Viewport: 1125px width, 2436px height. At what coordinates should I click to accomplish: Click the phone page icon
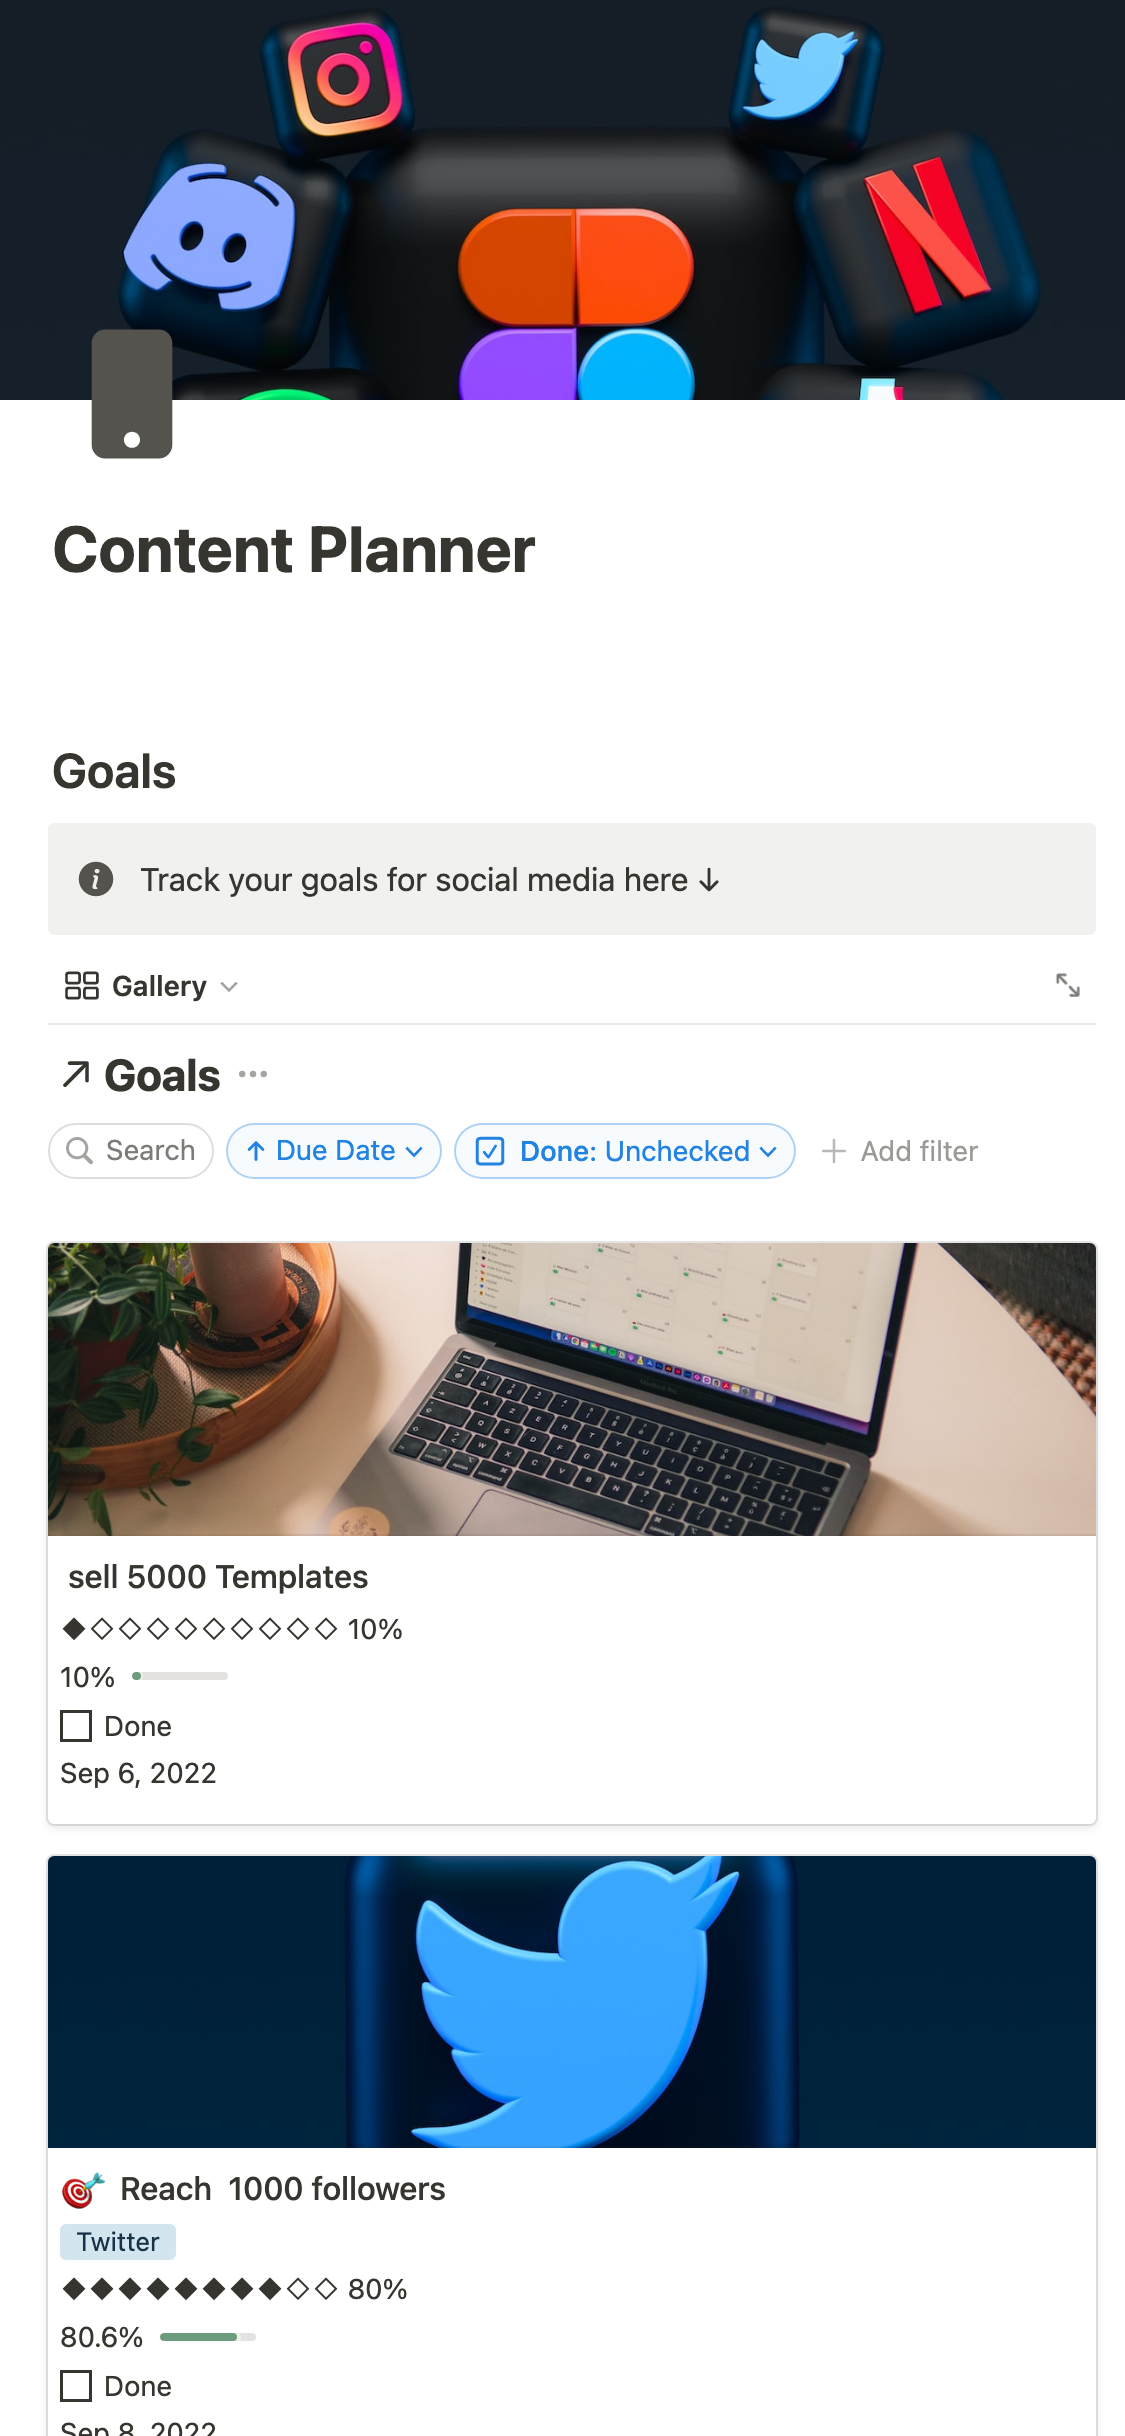132,394
